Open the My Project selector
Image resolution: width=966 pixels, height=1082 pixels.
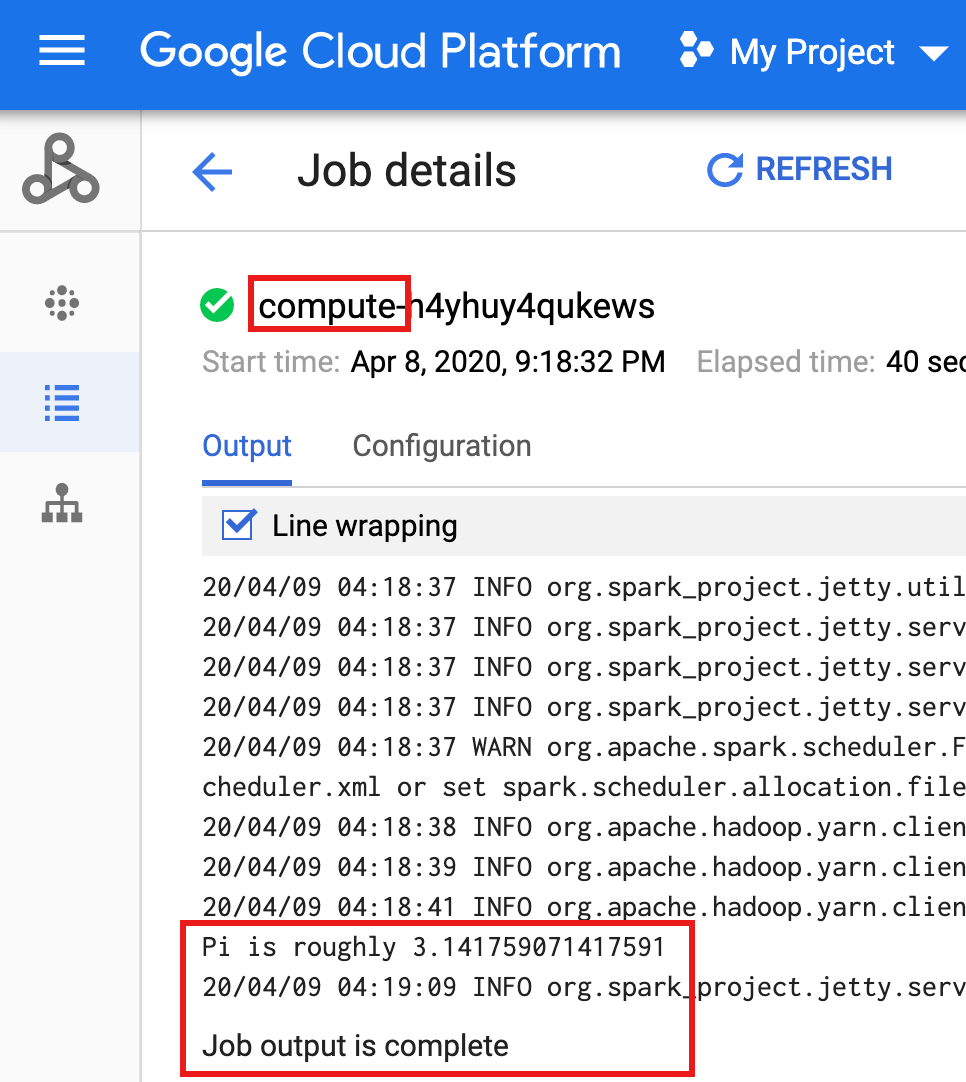click(x=812, y=52)
